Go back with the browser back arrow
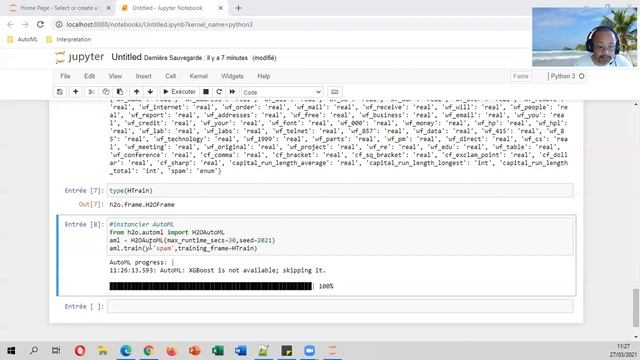Viewport: 640px width, 360px height. point(10,24)
